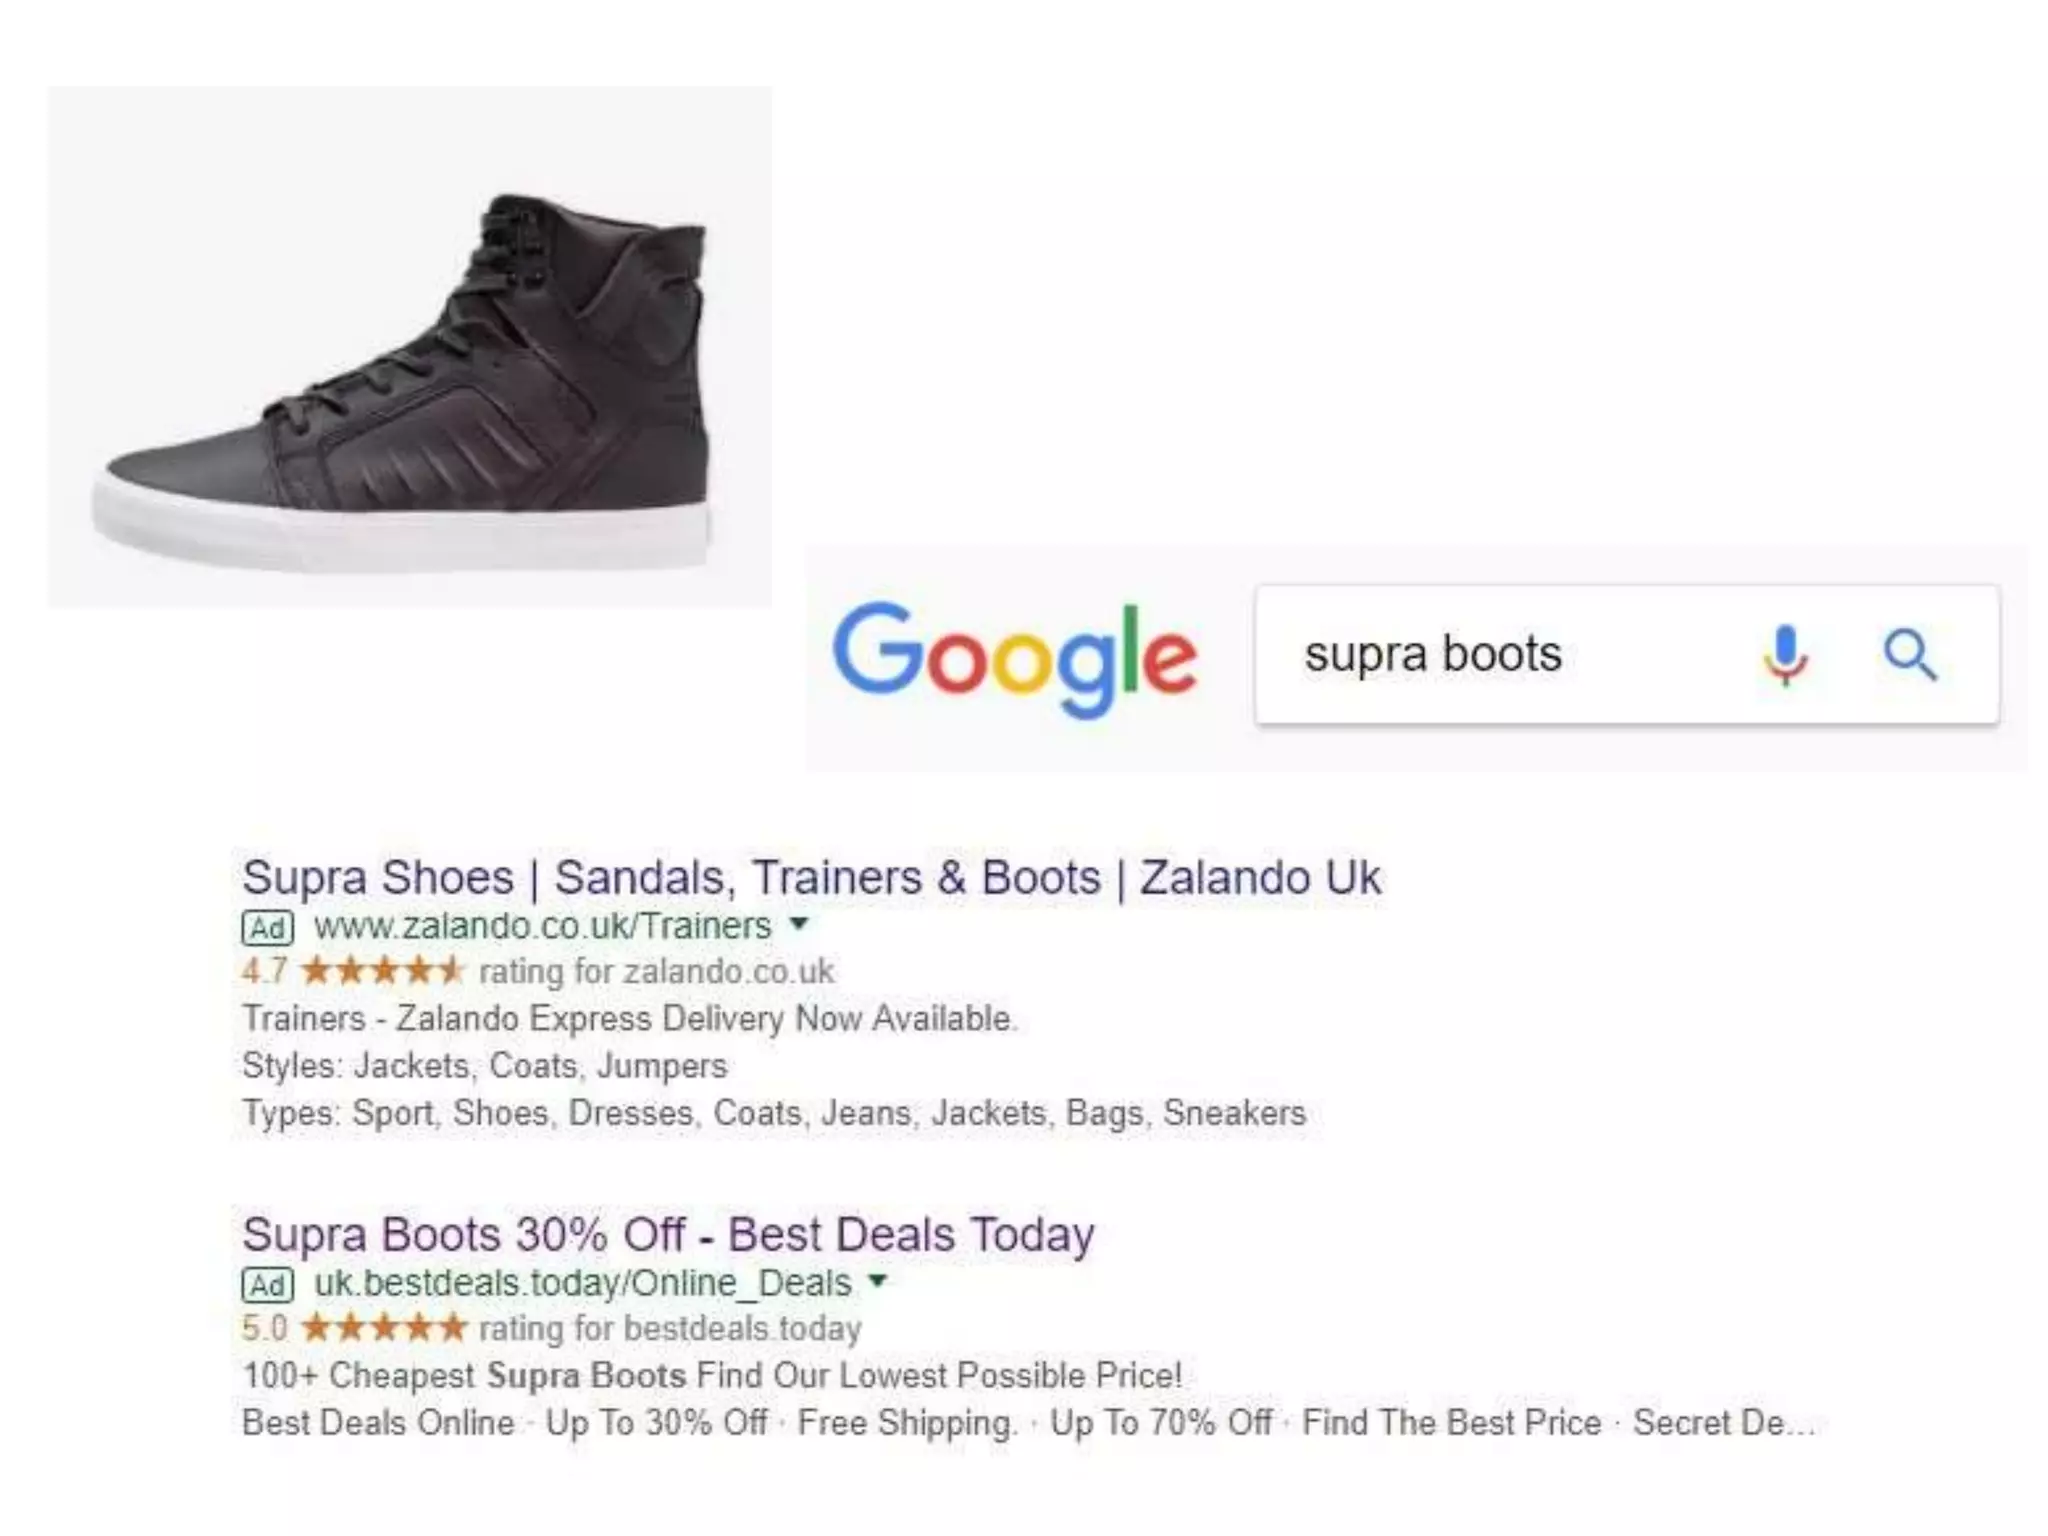Image resolution: width=2048 pixels, height=1536 pixels.
Task: Click the microphone voice search icon
Action: pos(1785,655)
